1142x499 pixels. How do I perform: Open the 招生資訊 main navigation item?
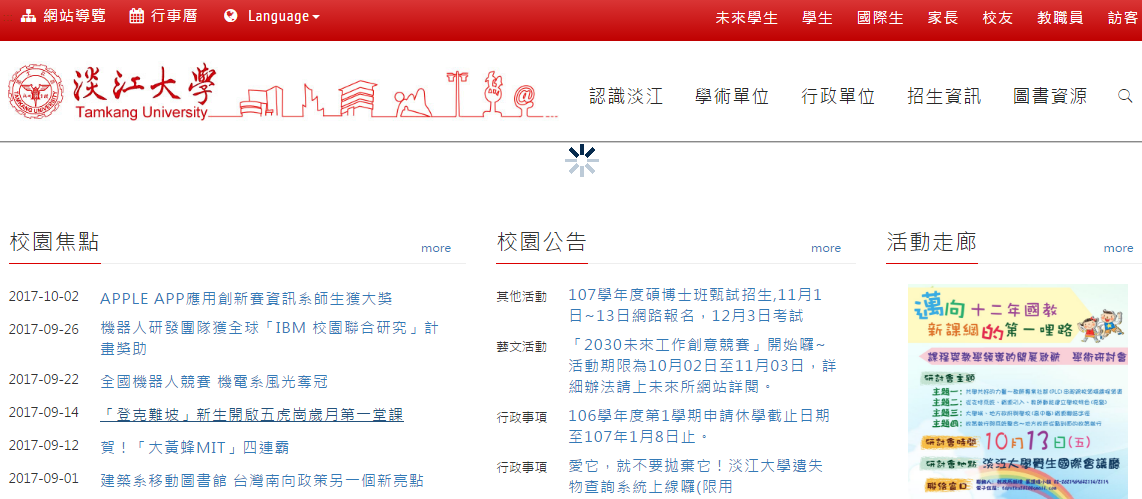click(x=945, y=96)
